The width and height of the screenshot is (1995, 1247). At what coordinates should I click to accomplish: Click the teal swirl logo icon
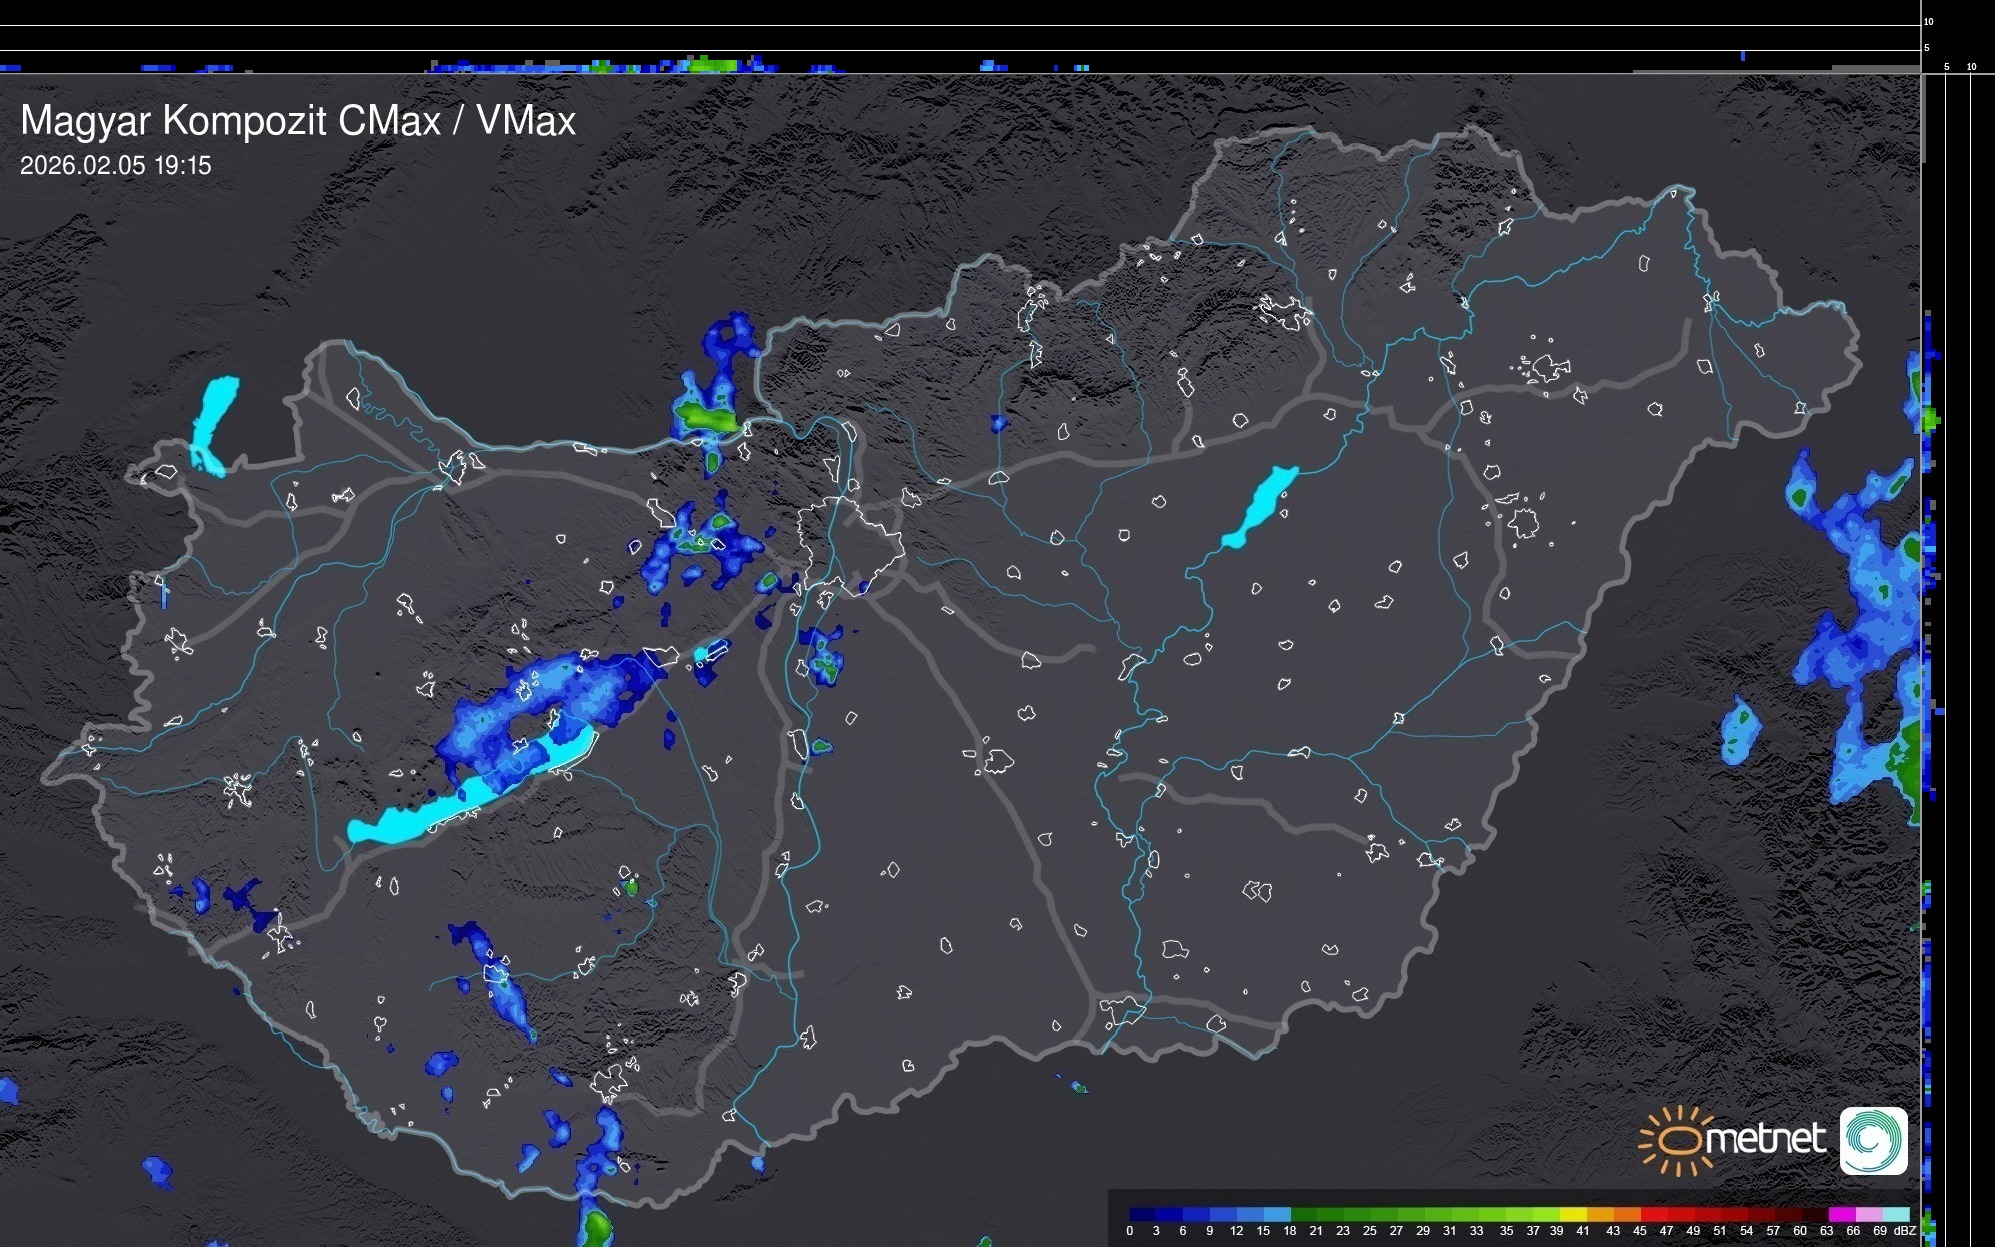point(1873,1140)
